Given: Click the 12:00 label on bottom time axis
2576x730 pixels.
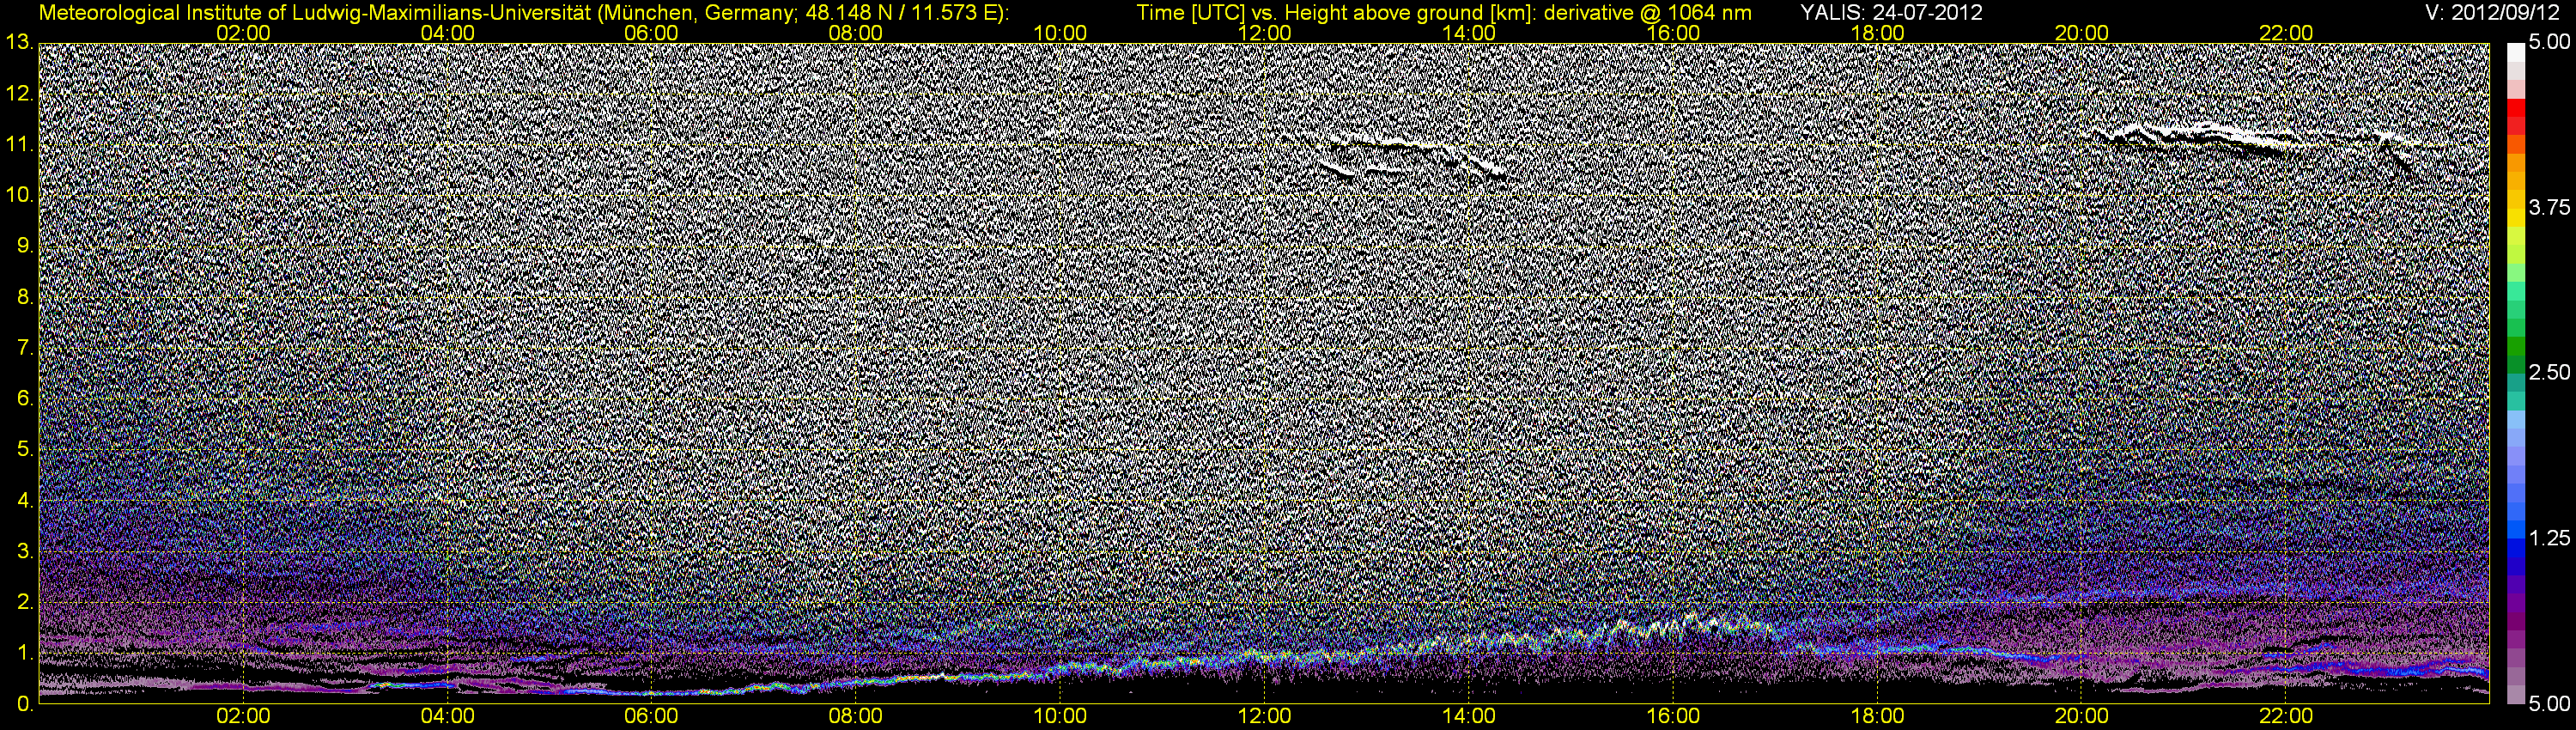Looking at the screenshot, I should click(x=1264, y=717).
